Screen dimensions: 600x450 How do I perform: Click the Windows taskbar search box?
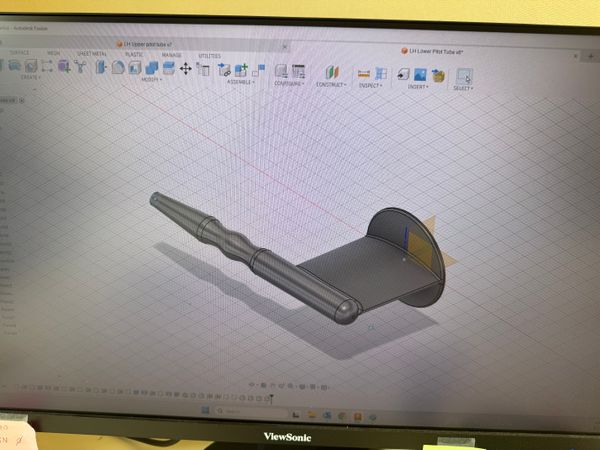pyautogui.click(x=251, y=412)
